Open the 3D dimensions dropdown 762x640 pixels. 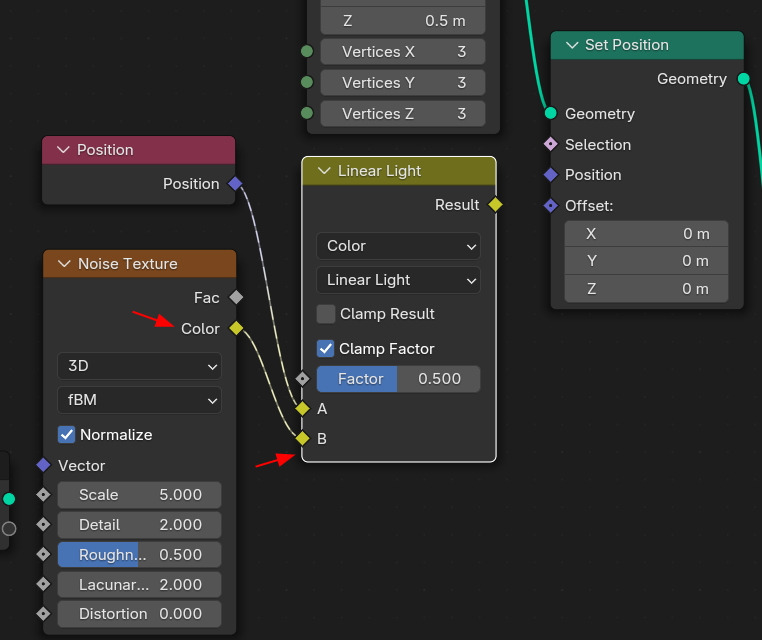tap(139, 366)
